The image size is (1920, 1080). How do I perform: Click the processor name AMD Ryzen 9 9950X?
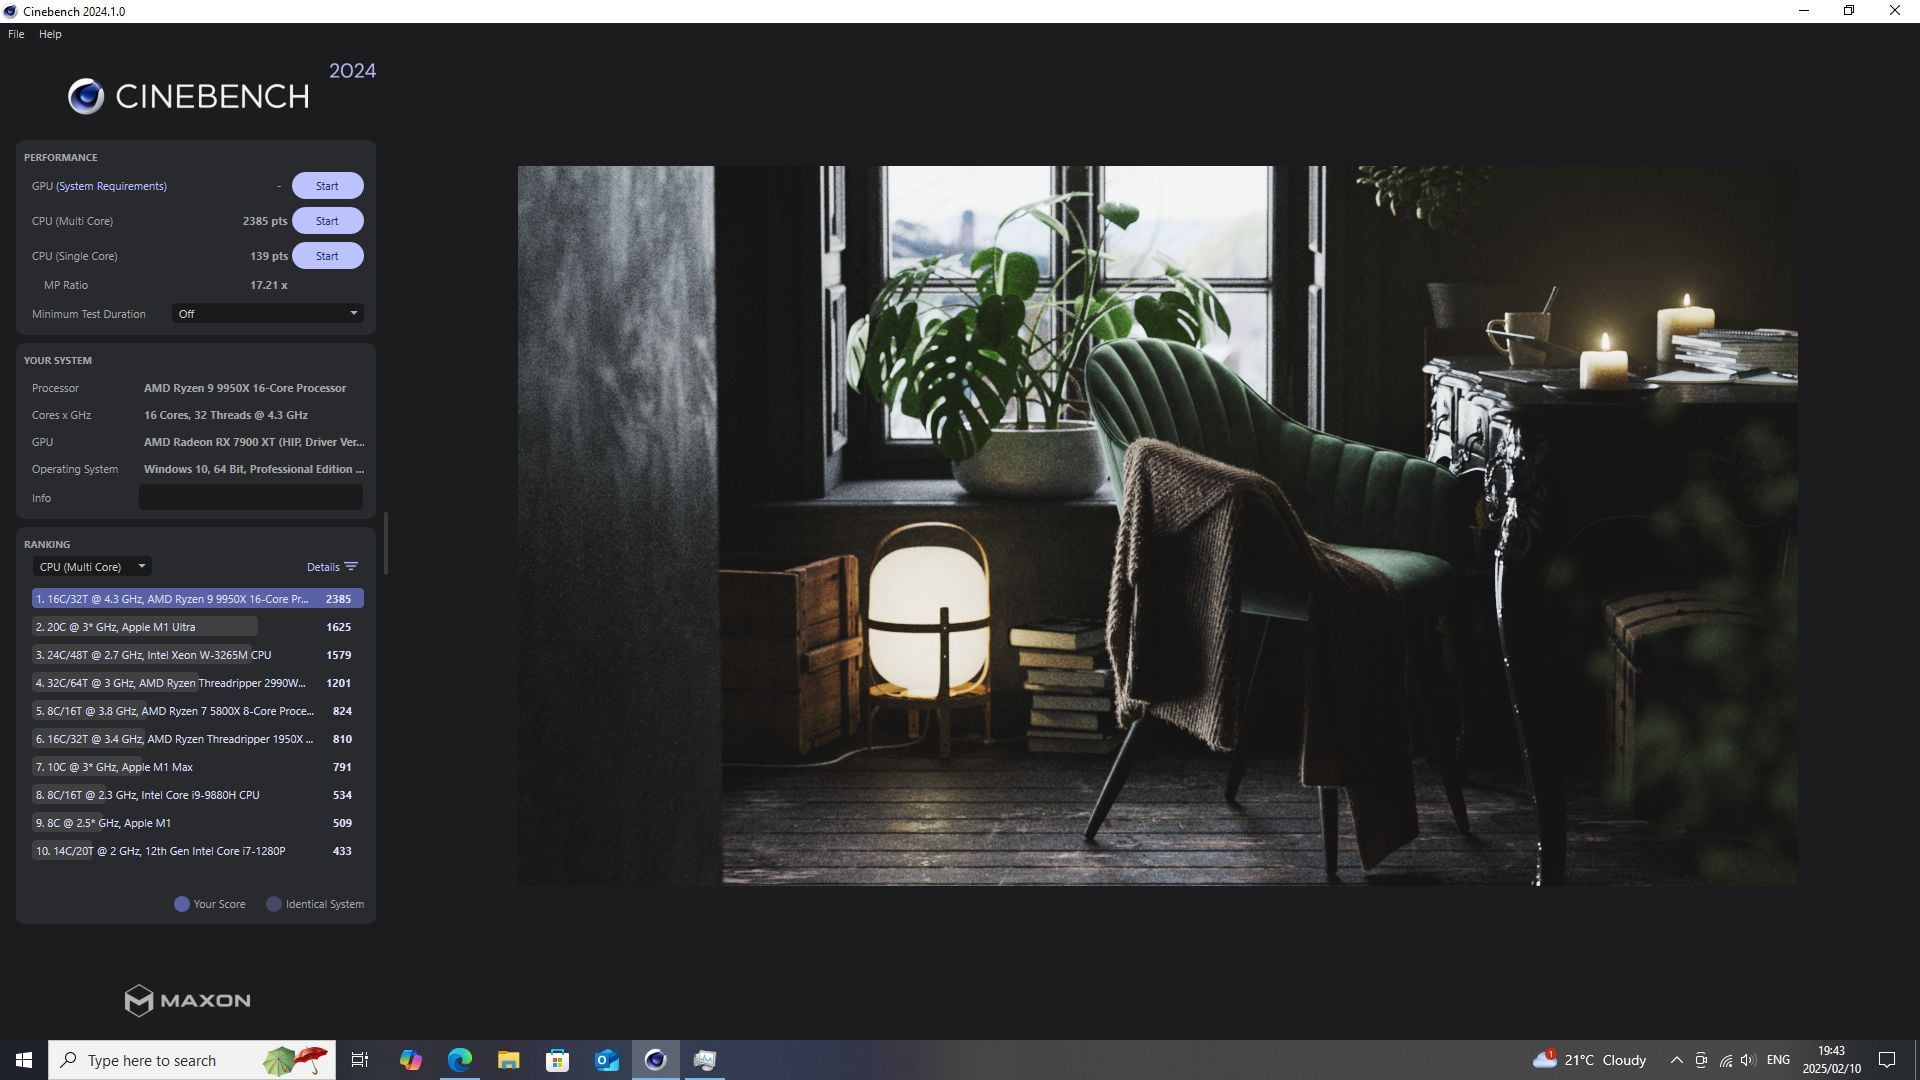(x=245, y=388)
